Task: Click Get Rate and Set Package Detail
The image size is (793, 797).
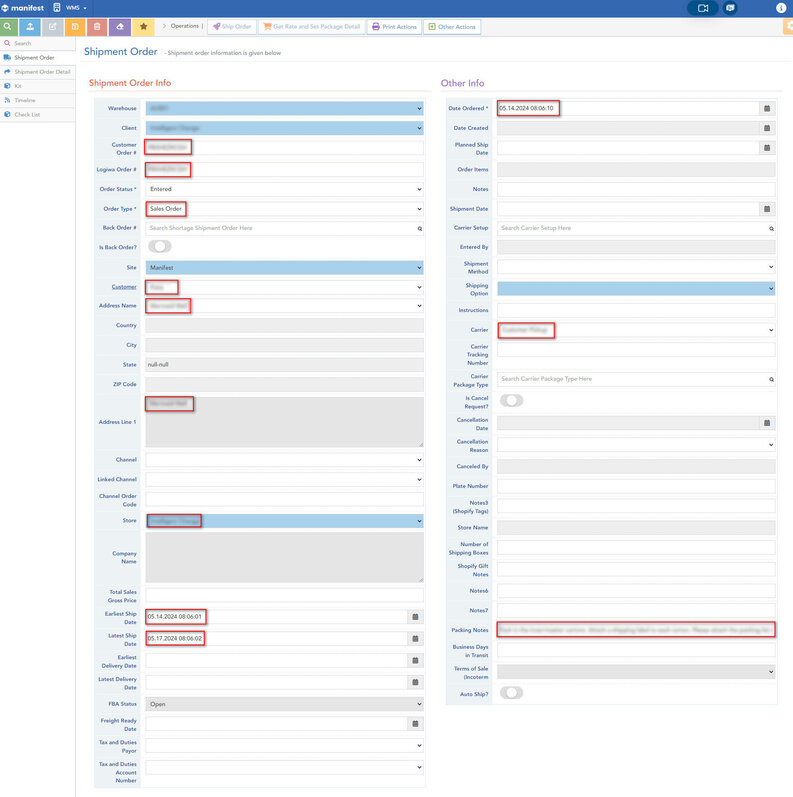Action: click(312, 26)
